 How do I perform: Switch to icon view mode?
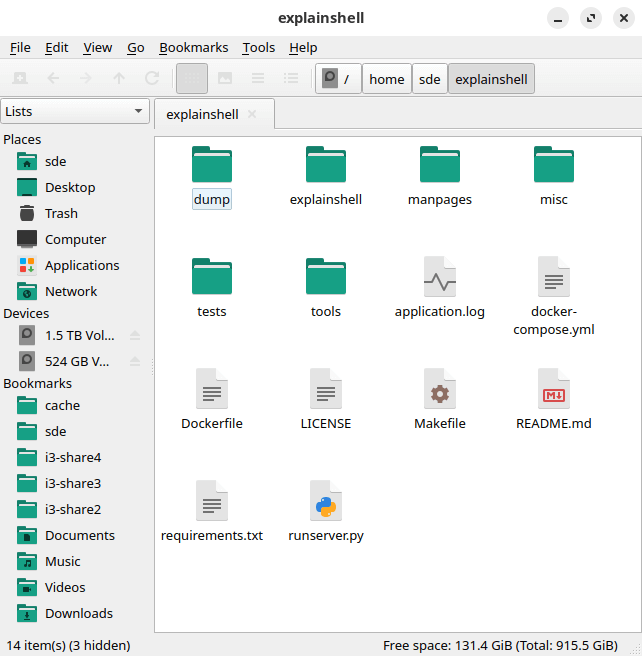192,78
